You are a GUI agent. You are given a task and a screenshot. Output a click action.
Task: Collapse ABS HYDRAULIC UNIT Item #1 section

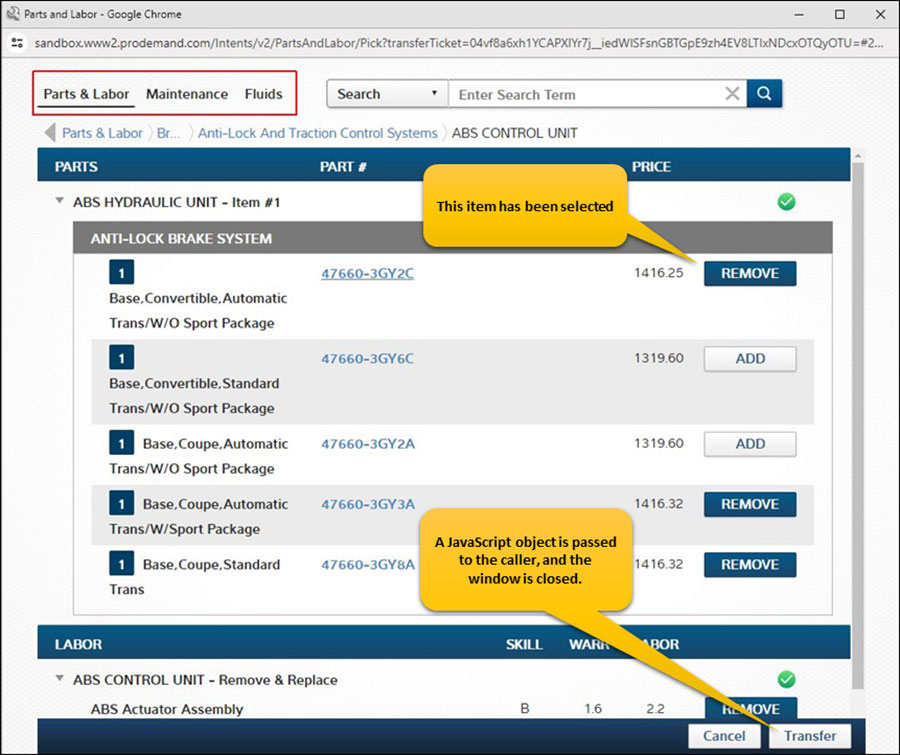click(x=60, y=203)
